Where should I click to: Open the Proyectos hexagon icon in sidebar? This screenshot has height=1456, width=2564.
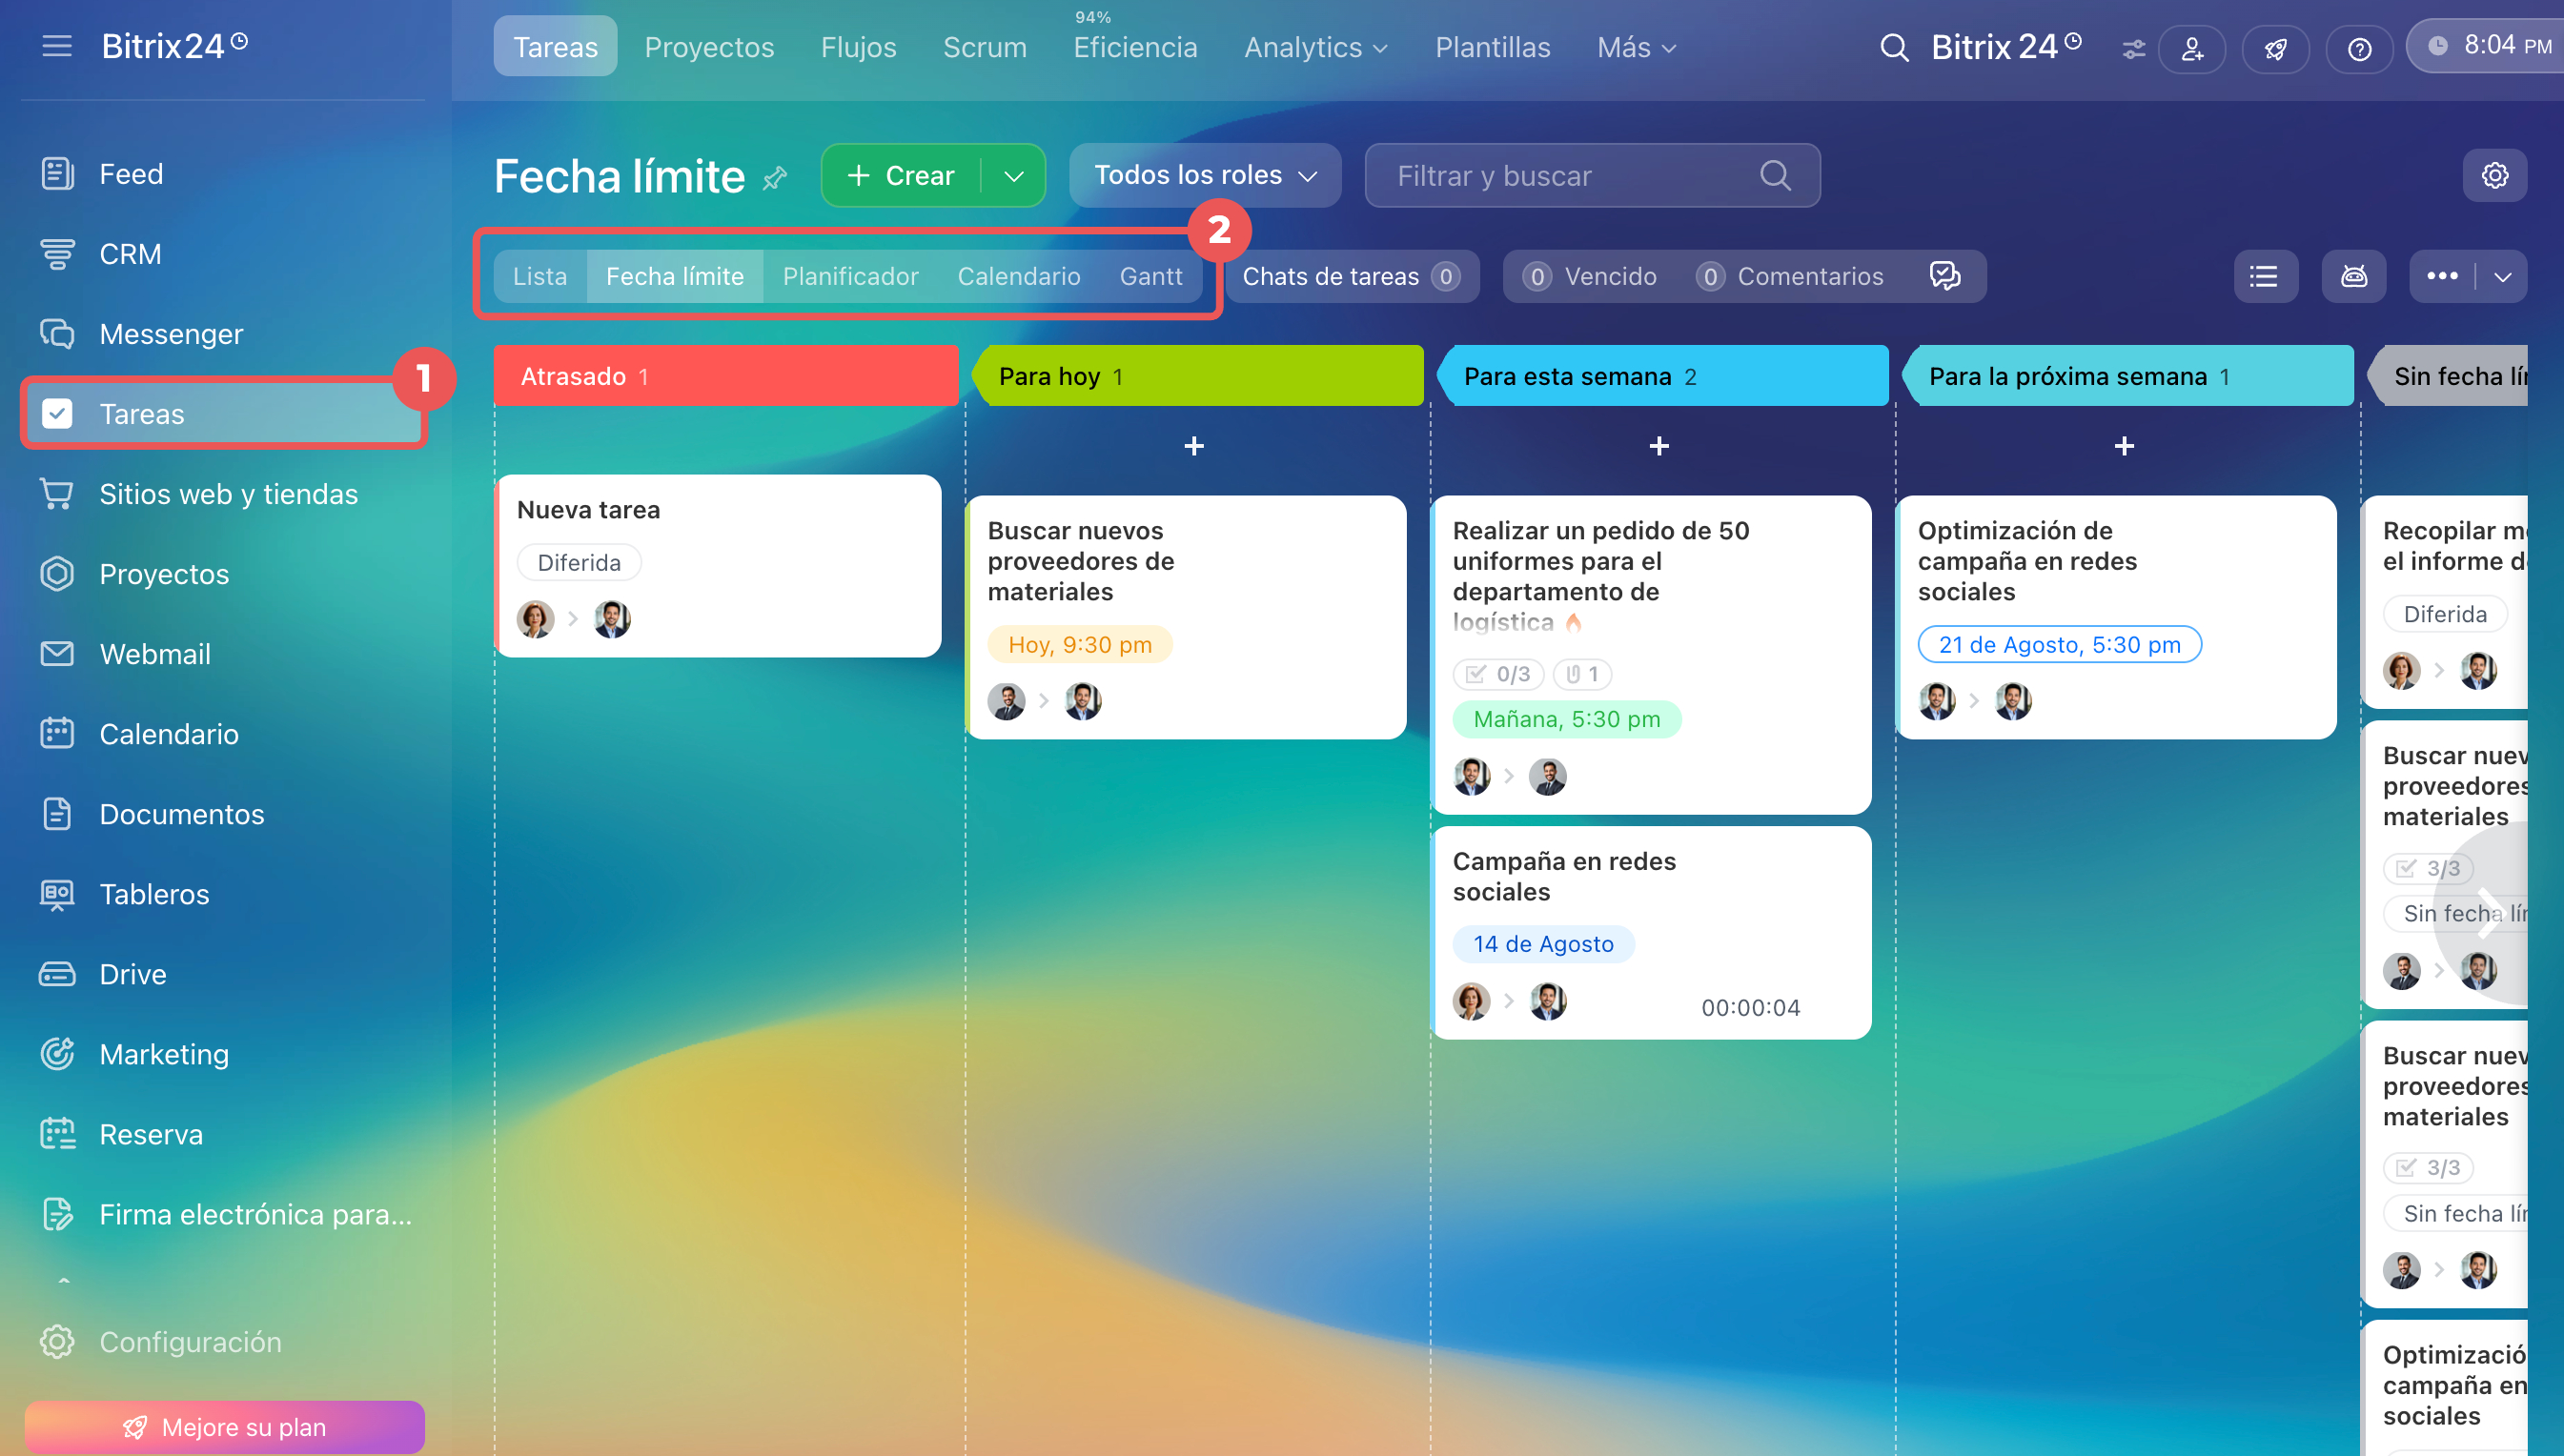tap(57, 573)
